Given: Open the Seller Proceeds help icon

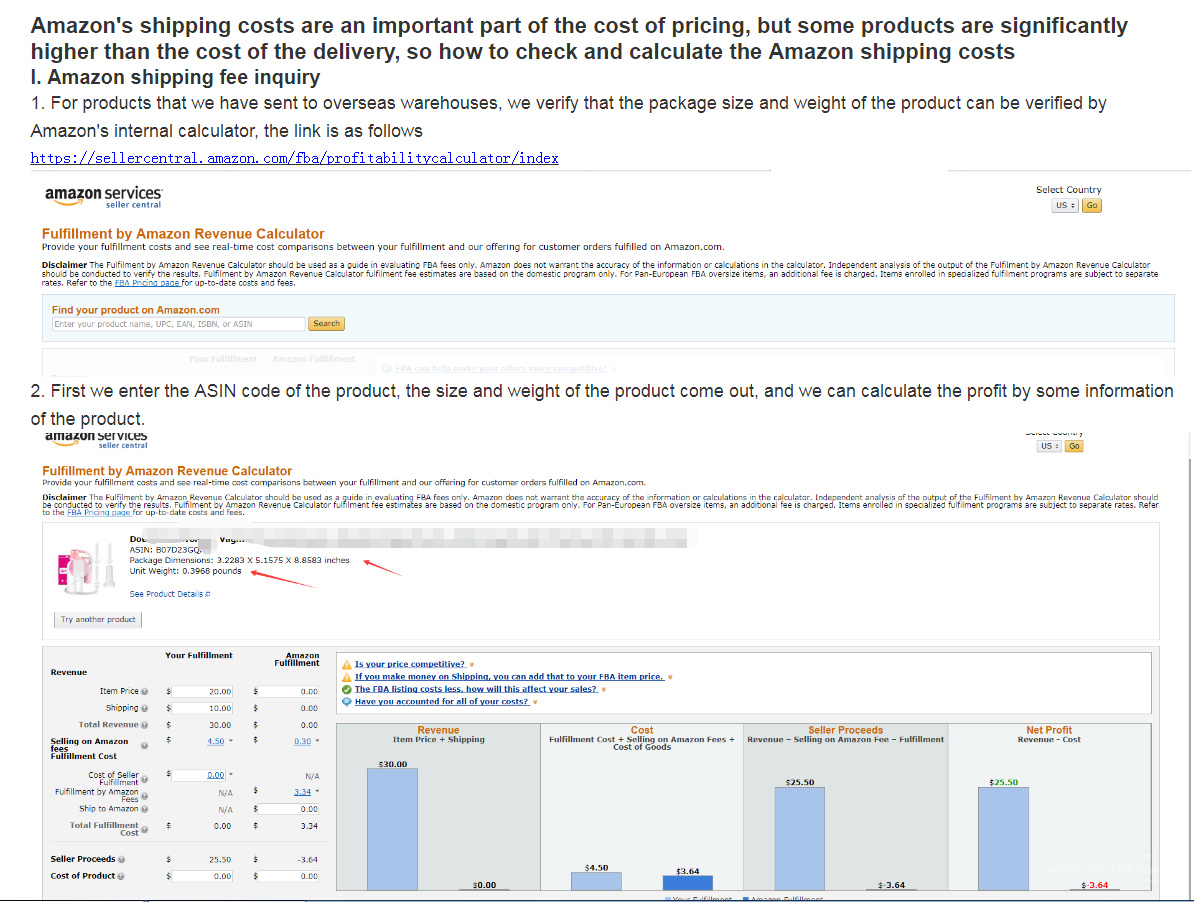Looking at the screenshot, I should [x=121, y=859].
